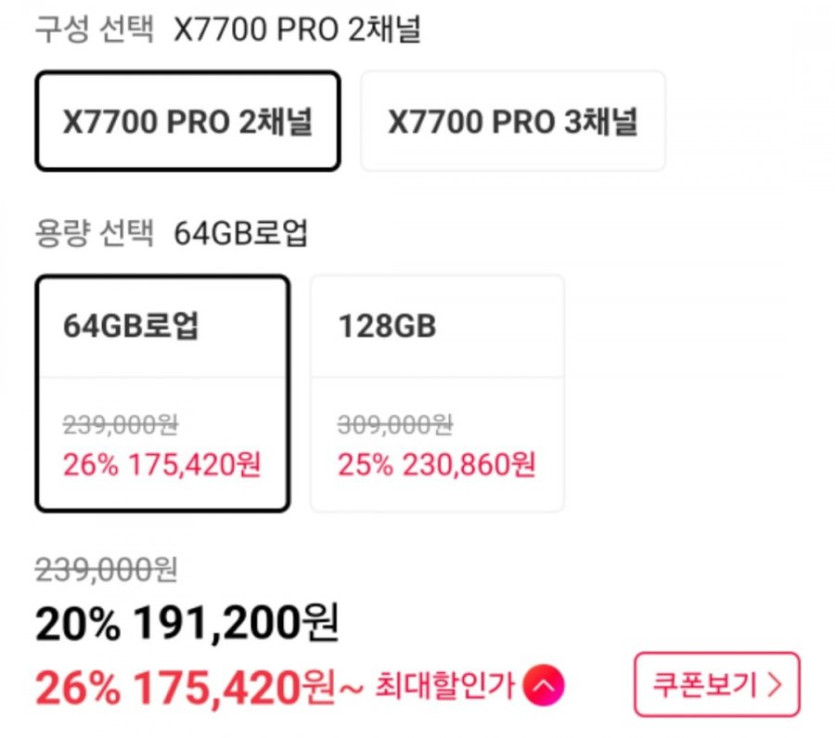Click the crossed-out 309,000원 price

point(396,425)
